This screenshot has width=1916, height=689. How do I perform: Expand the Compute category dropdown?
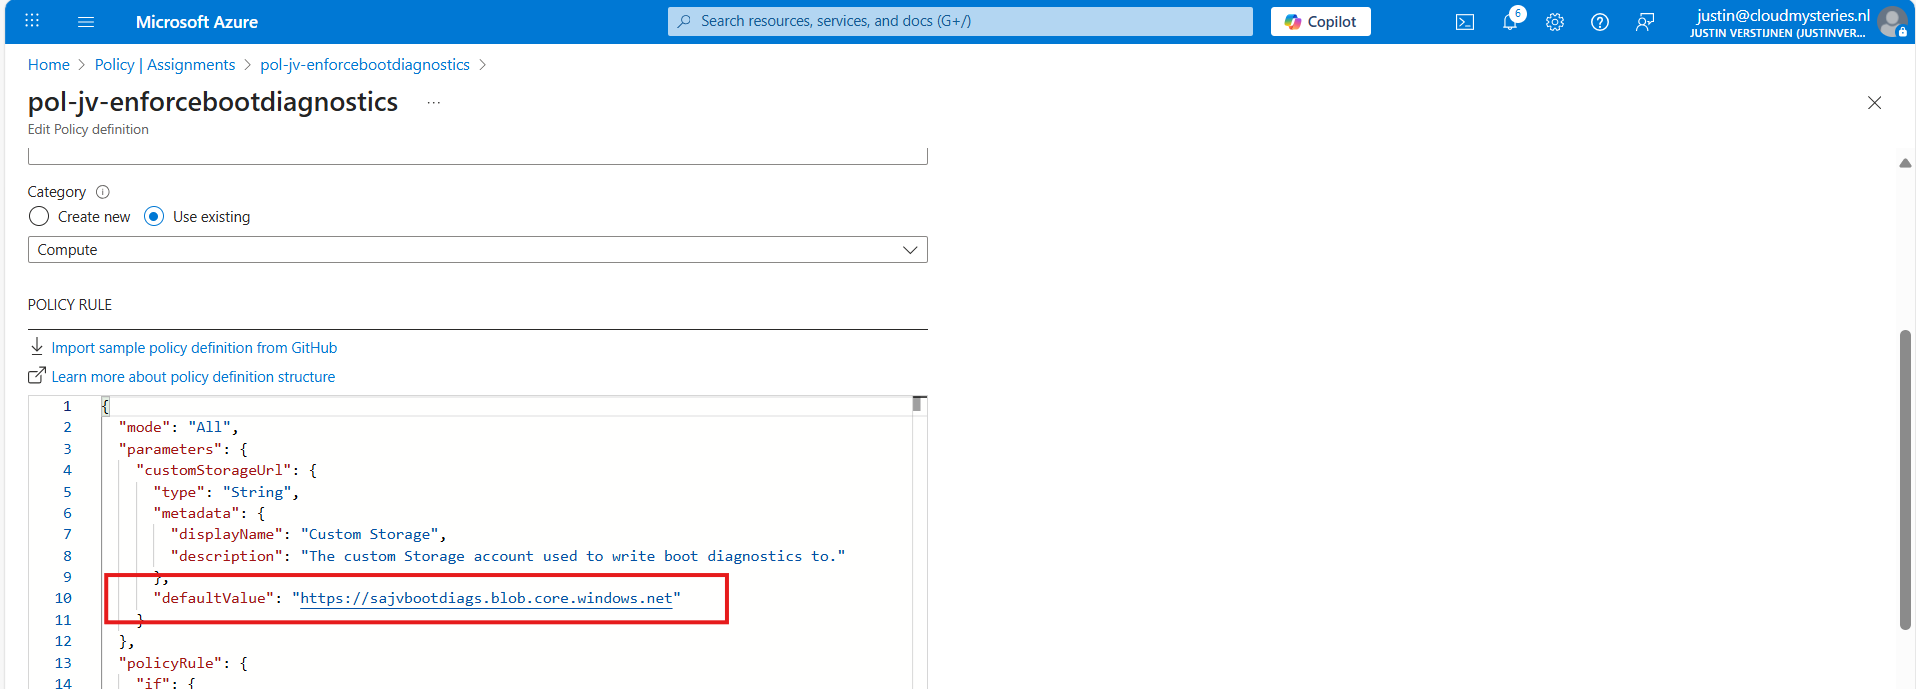(477, 250)
